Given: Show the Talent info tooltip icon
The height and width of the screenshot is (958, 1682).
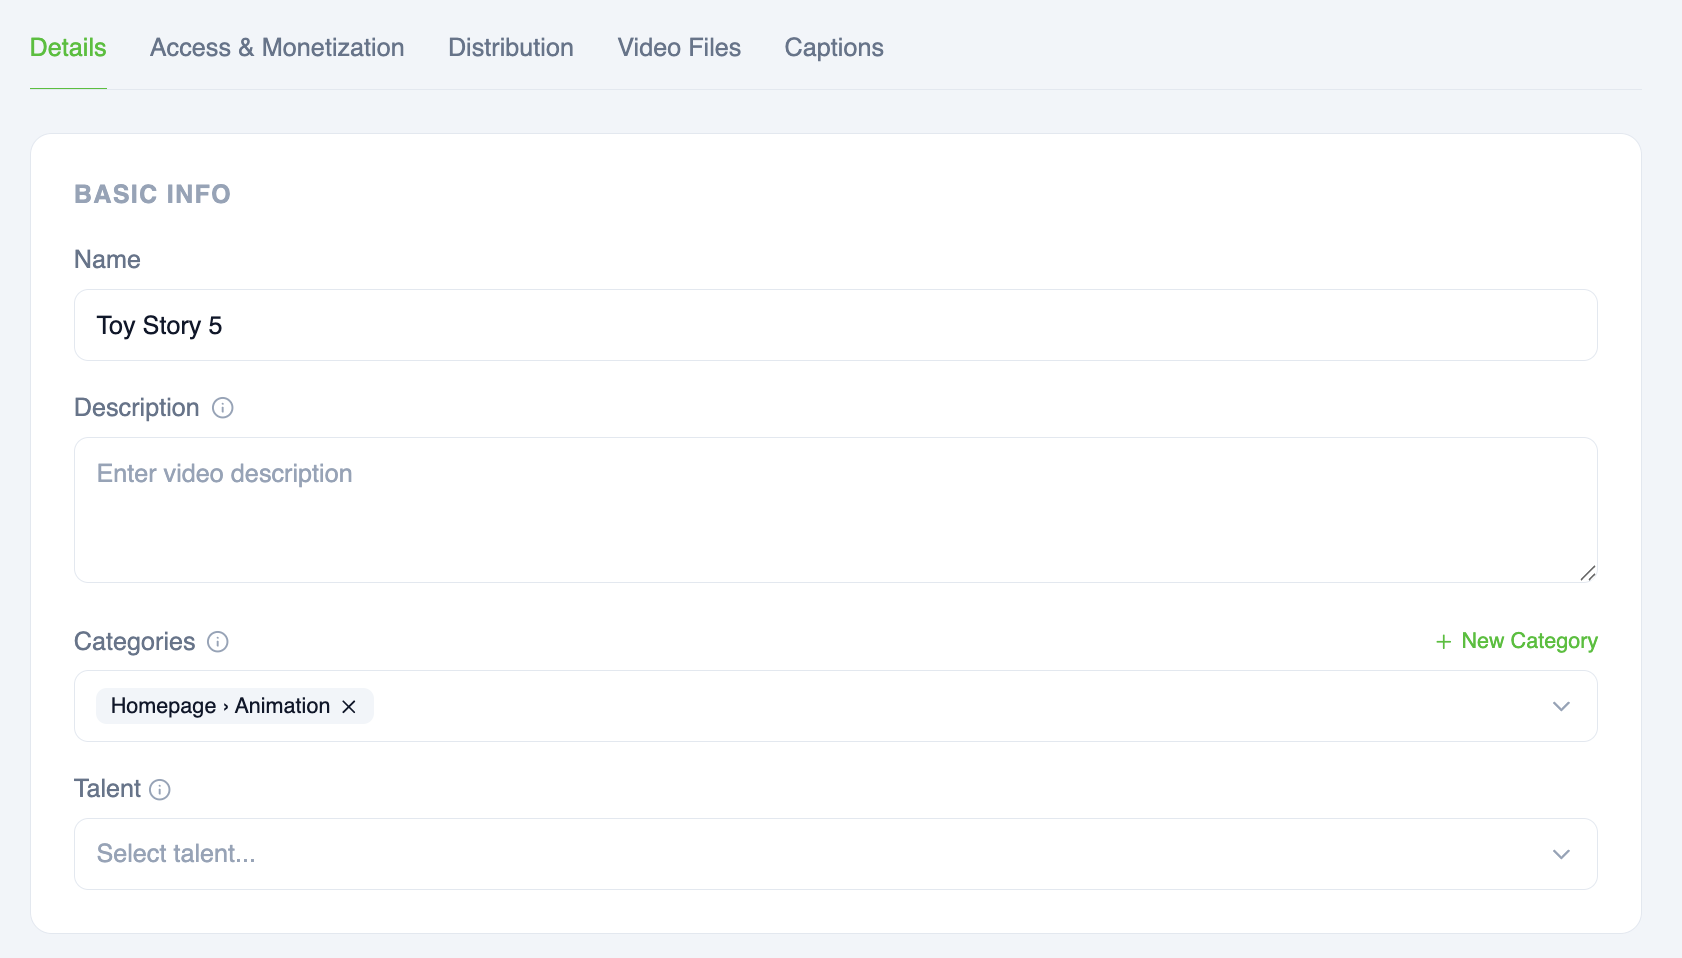Looking at the screenshot, I should pos(160,790).
